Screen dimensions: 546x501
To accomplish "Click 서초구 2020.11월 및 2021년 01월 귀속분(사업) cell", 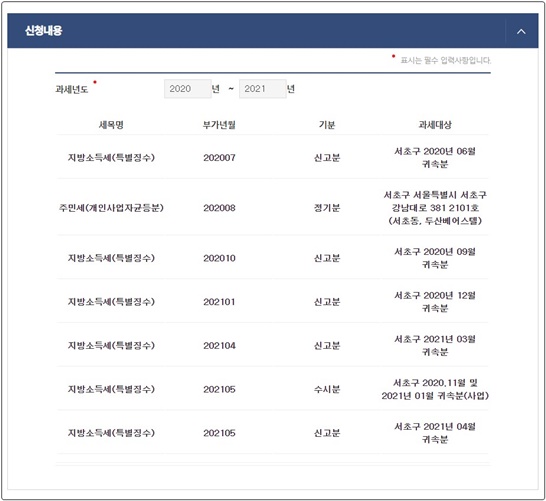I will (435, 389).
